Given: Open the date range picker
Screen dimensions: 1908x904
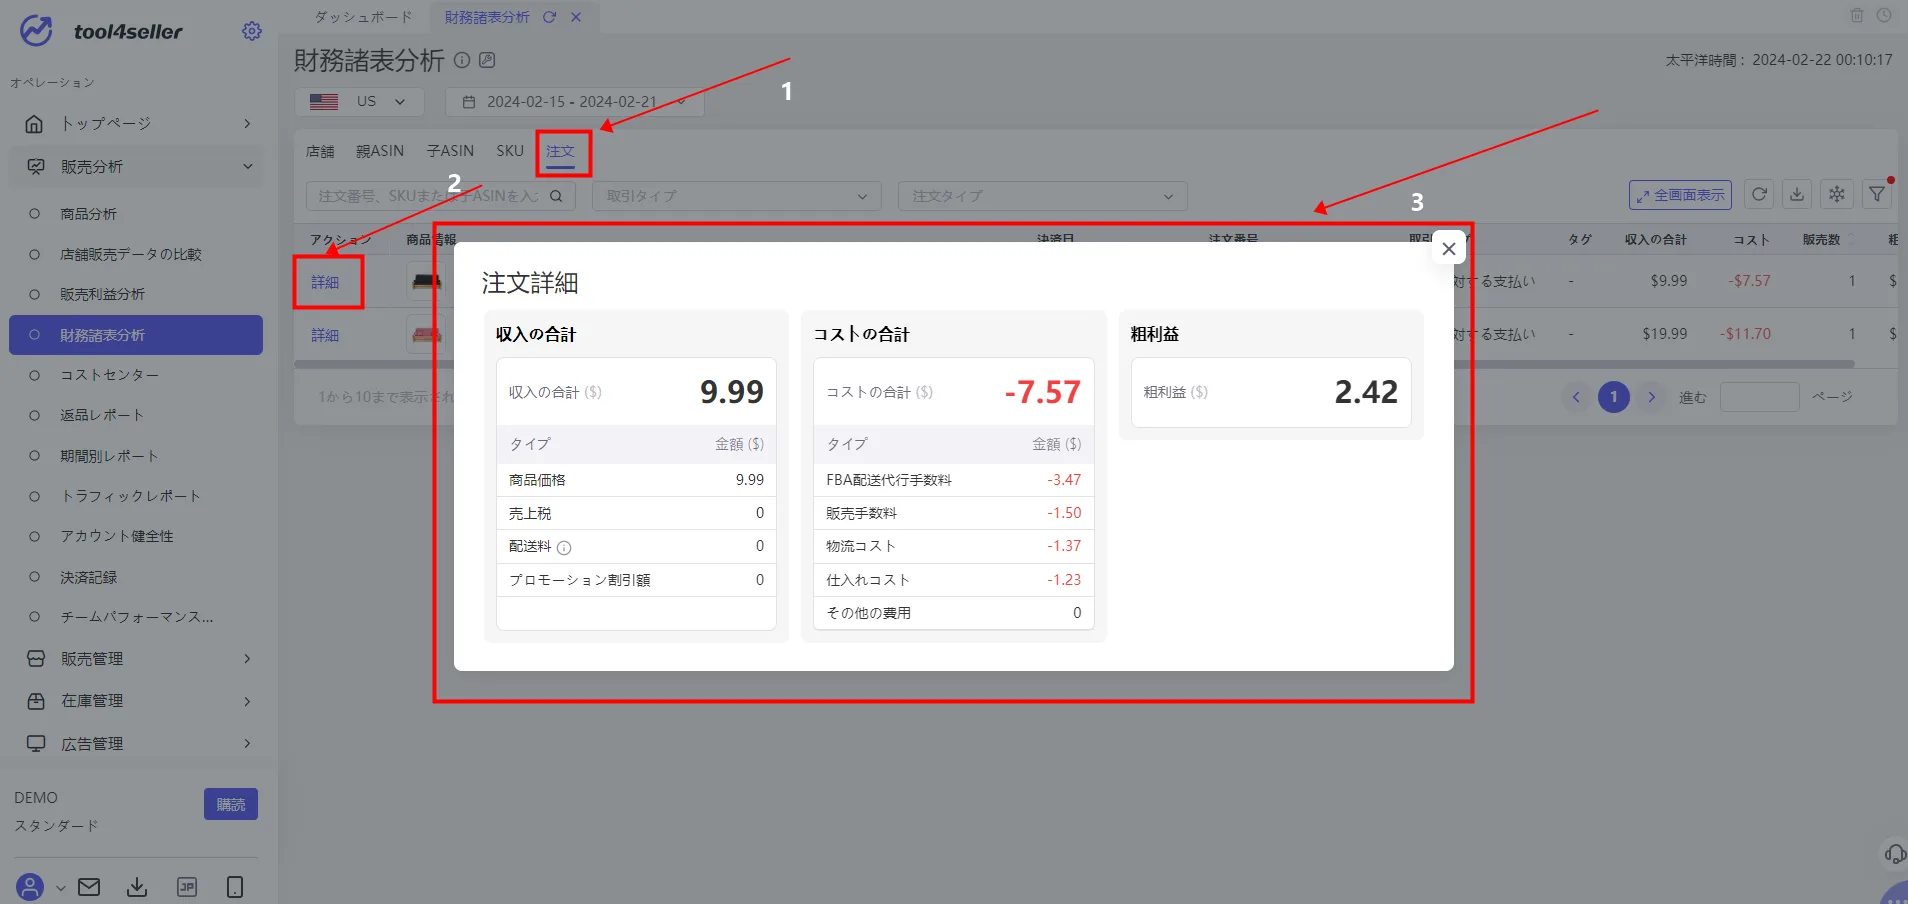Looking at the screenshot, I should (x=575, y=102).
